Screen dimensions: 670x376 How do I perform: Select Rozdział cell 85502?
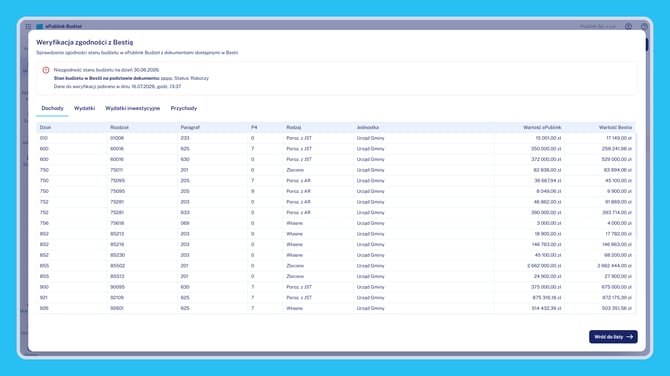point(118,266)
